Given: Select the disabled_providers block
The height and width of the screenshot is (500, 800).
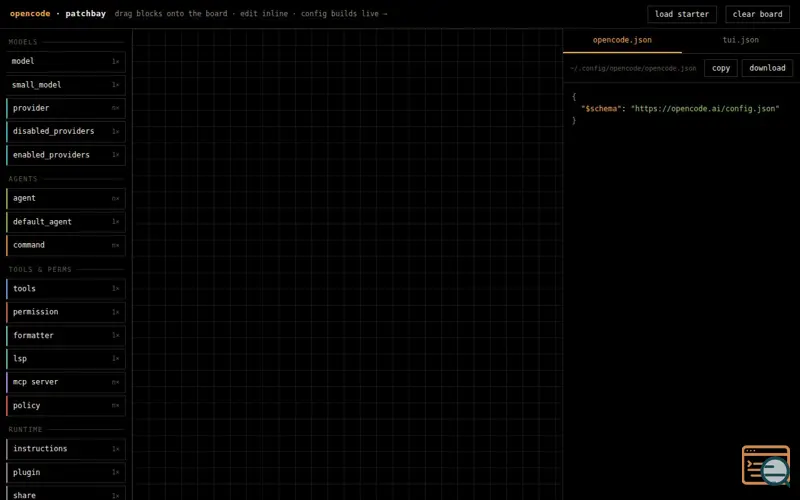Looking at the screenshot, I should point(66,131).
